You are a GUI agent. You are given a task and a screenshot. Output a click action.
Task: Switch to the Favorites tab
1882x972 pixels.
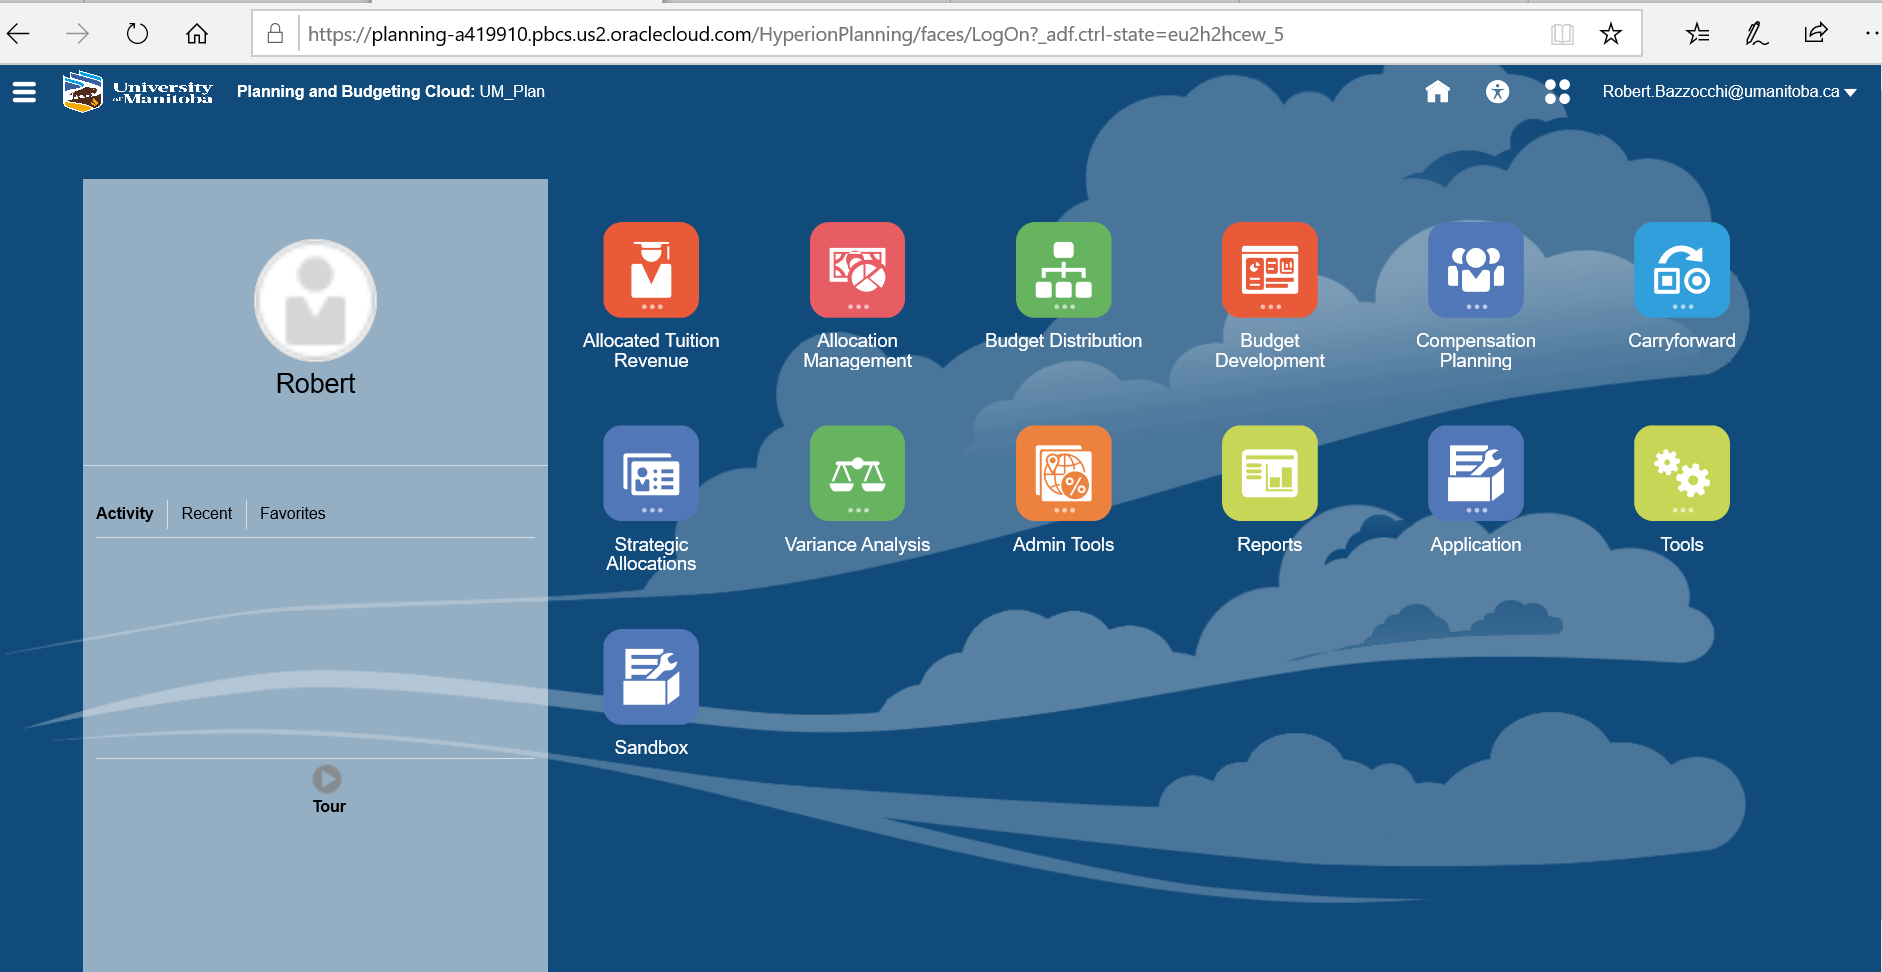click(x=292, y=513)
